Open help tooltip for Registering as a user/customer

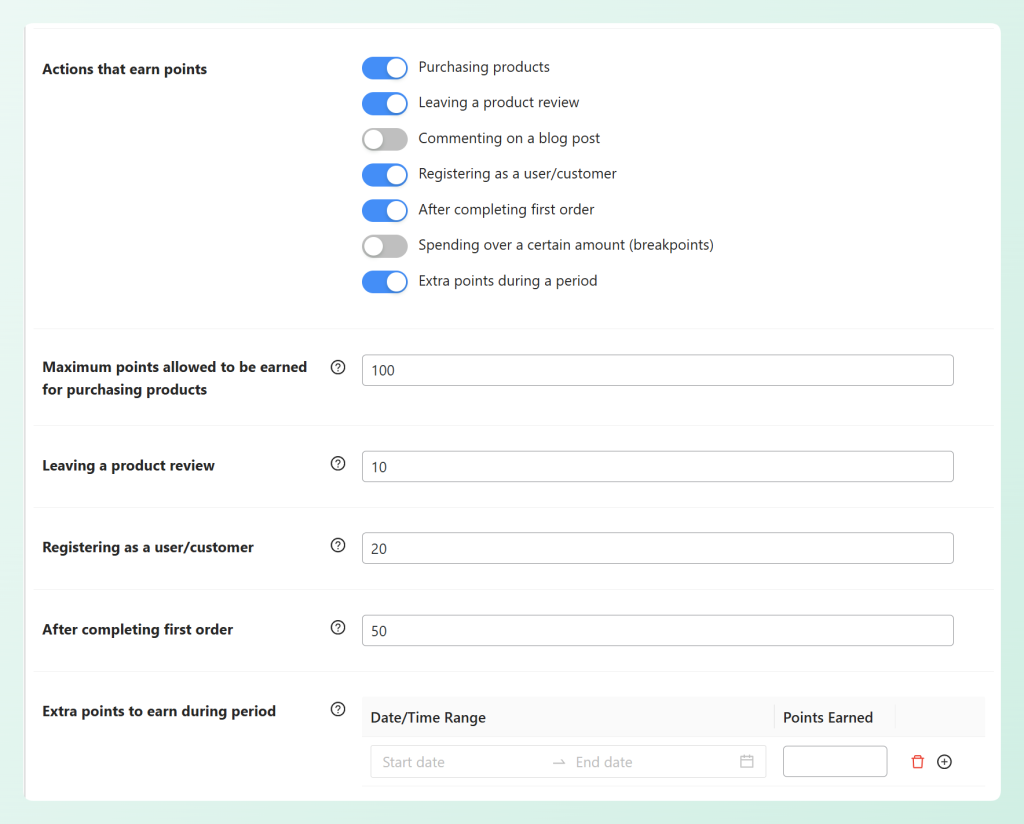(x=338, y=545)
